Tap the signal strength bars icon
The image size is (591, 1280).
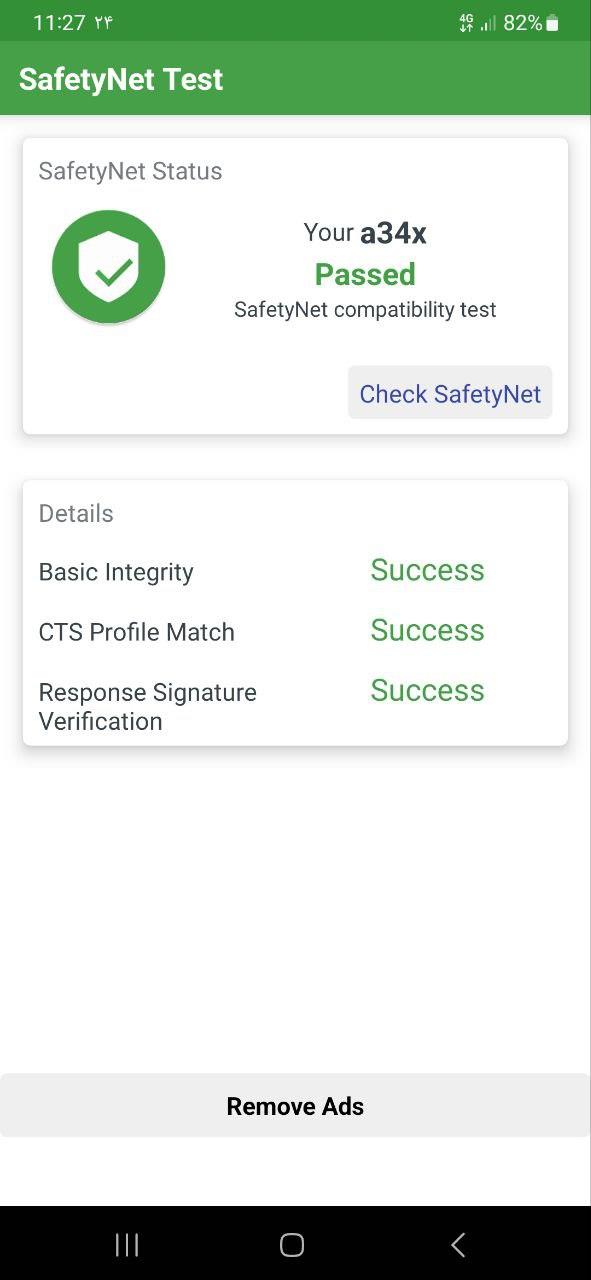tap(488, 23)
